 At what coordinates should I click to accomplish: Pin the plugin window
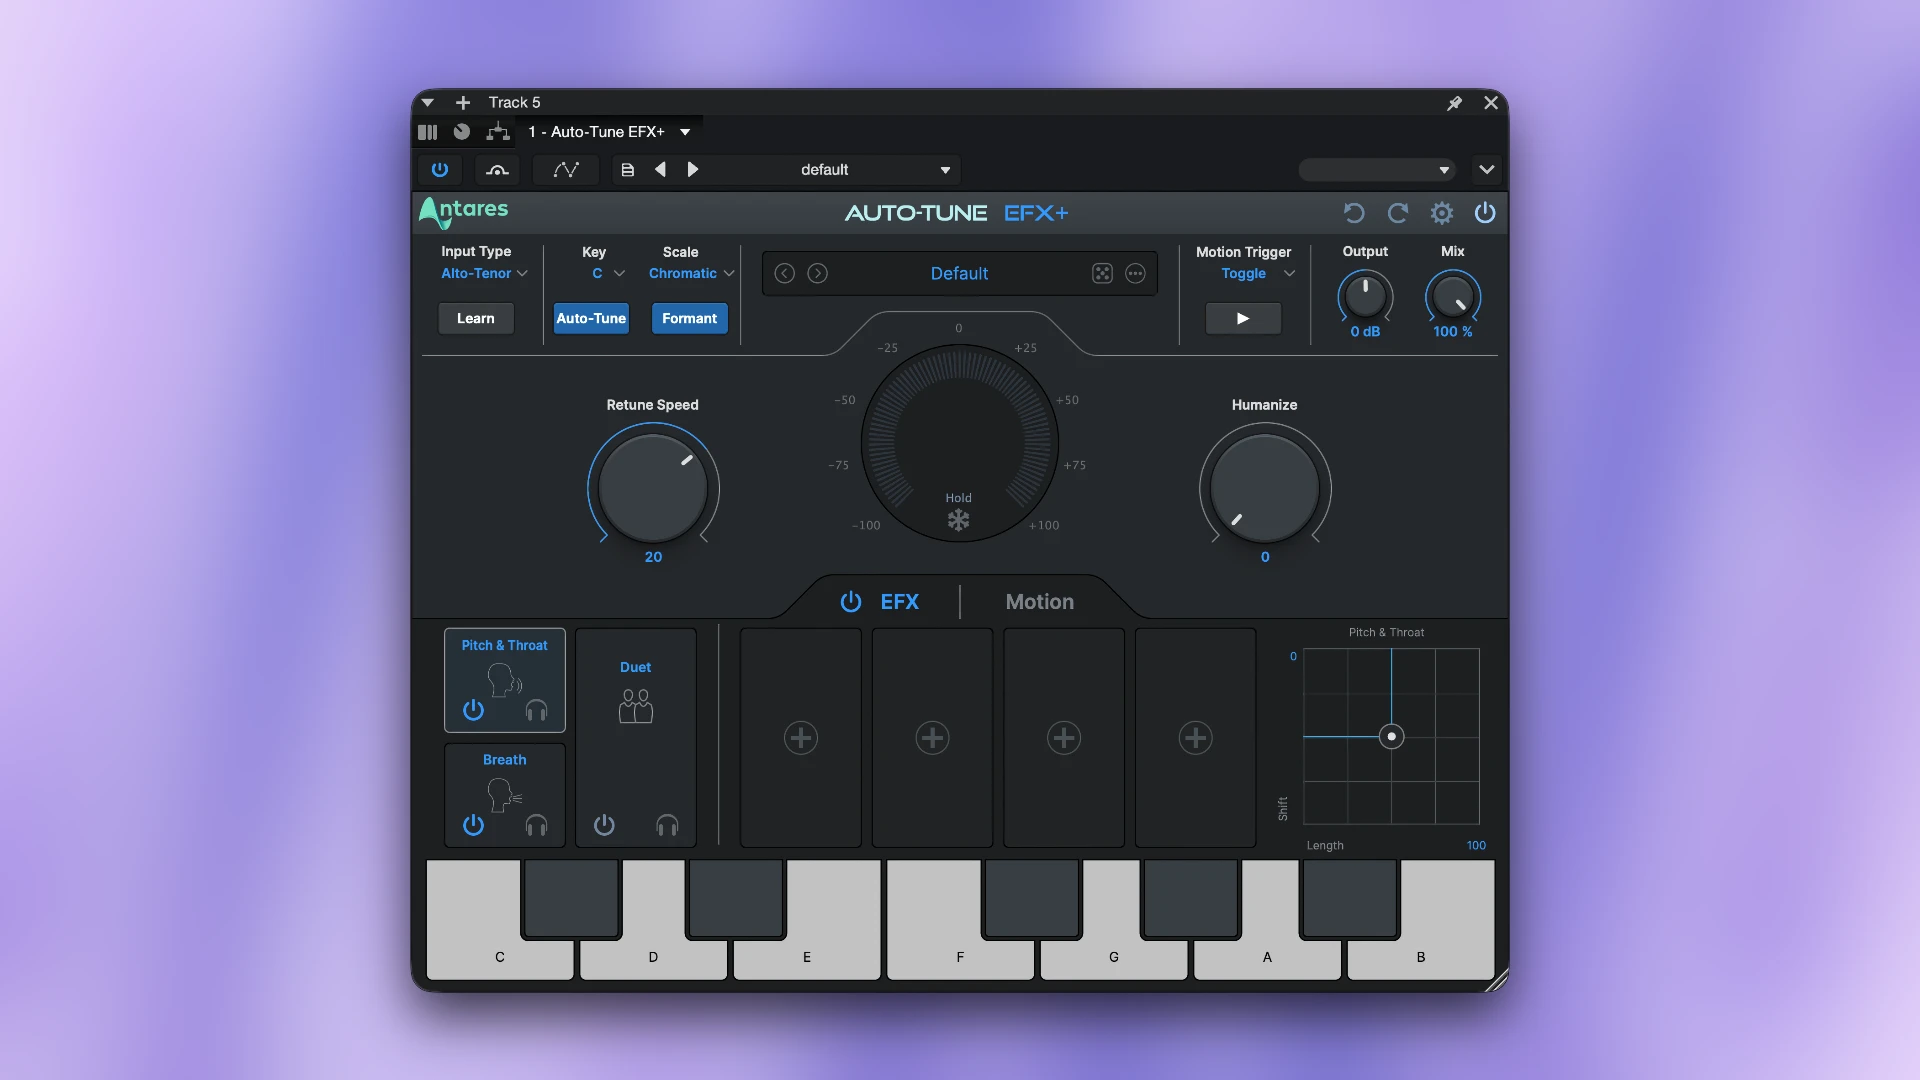point(1455,103)
